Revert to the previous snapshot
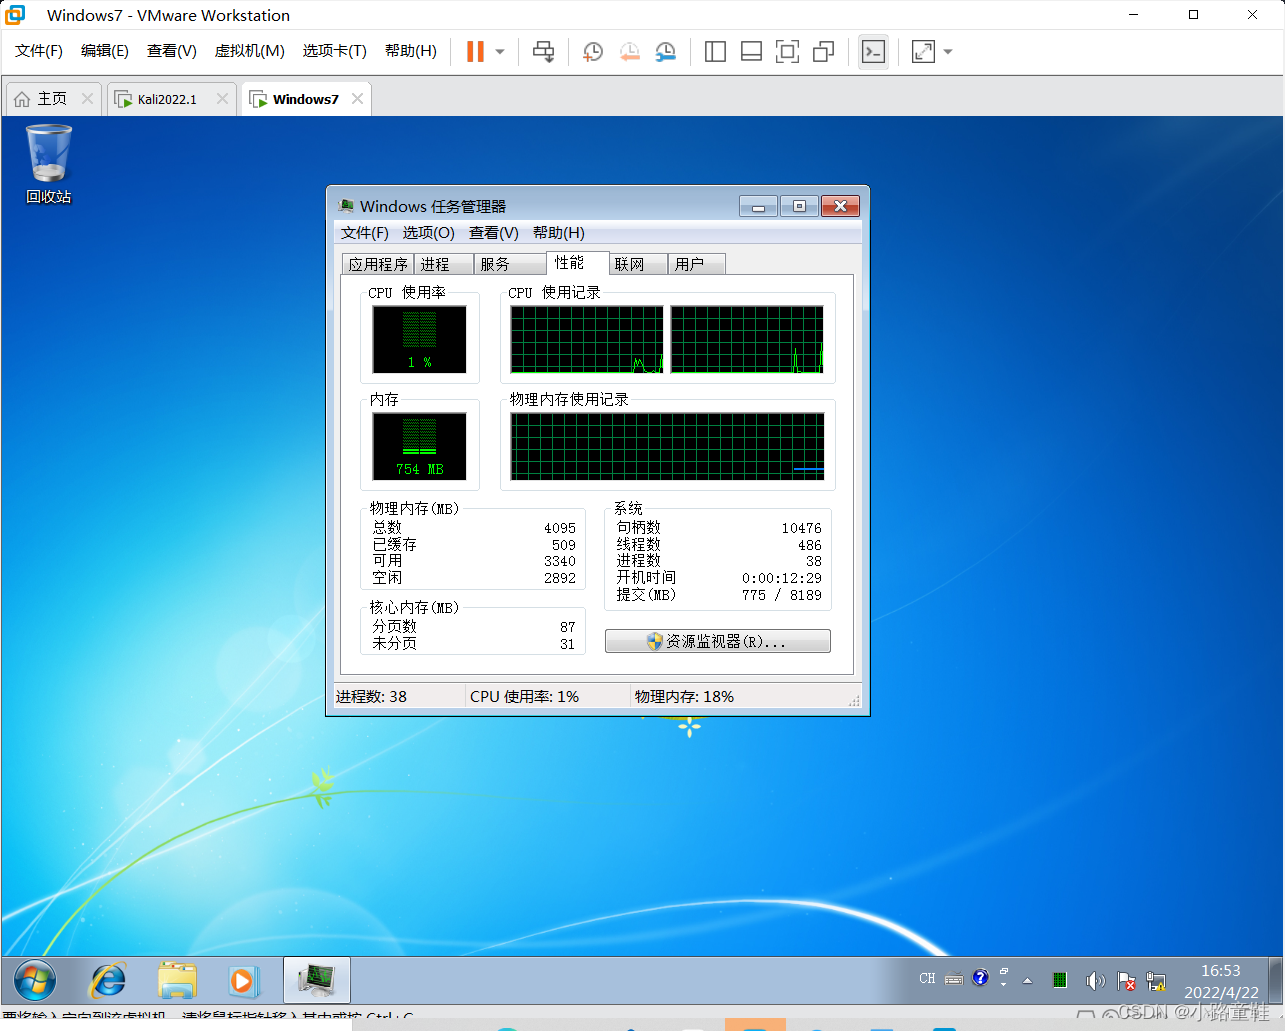This screenshot has height=1031, width=1285. 629,52
